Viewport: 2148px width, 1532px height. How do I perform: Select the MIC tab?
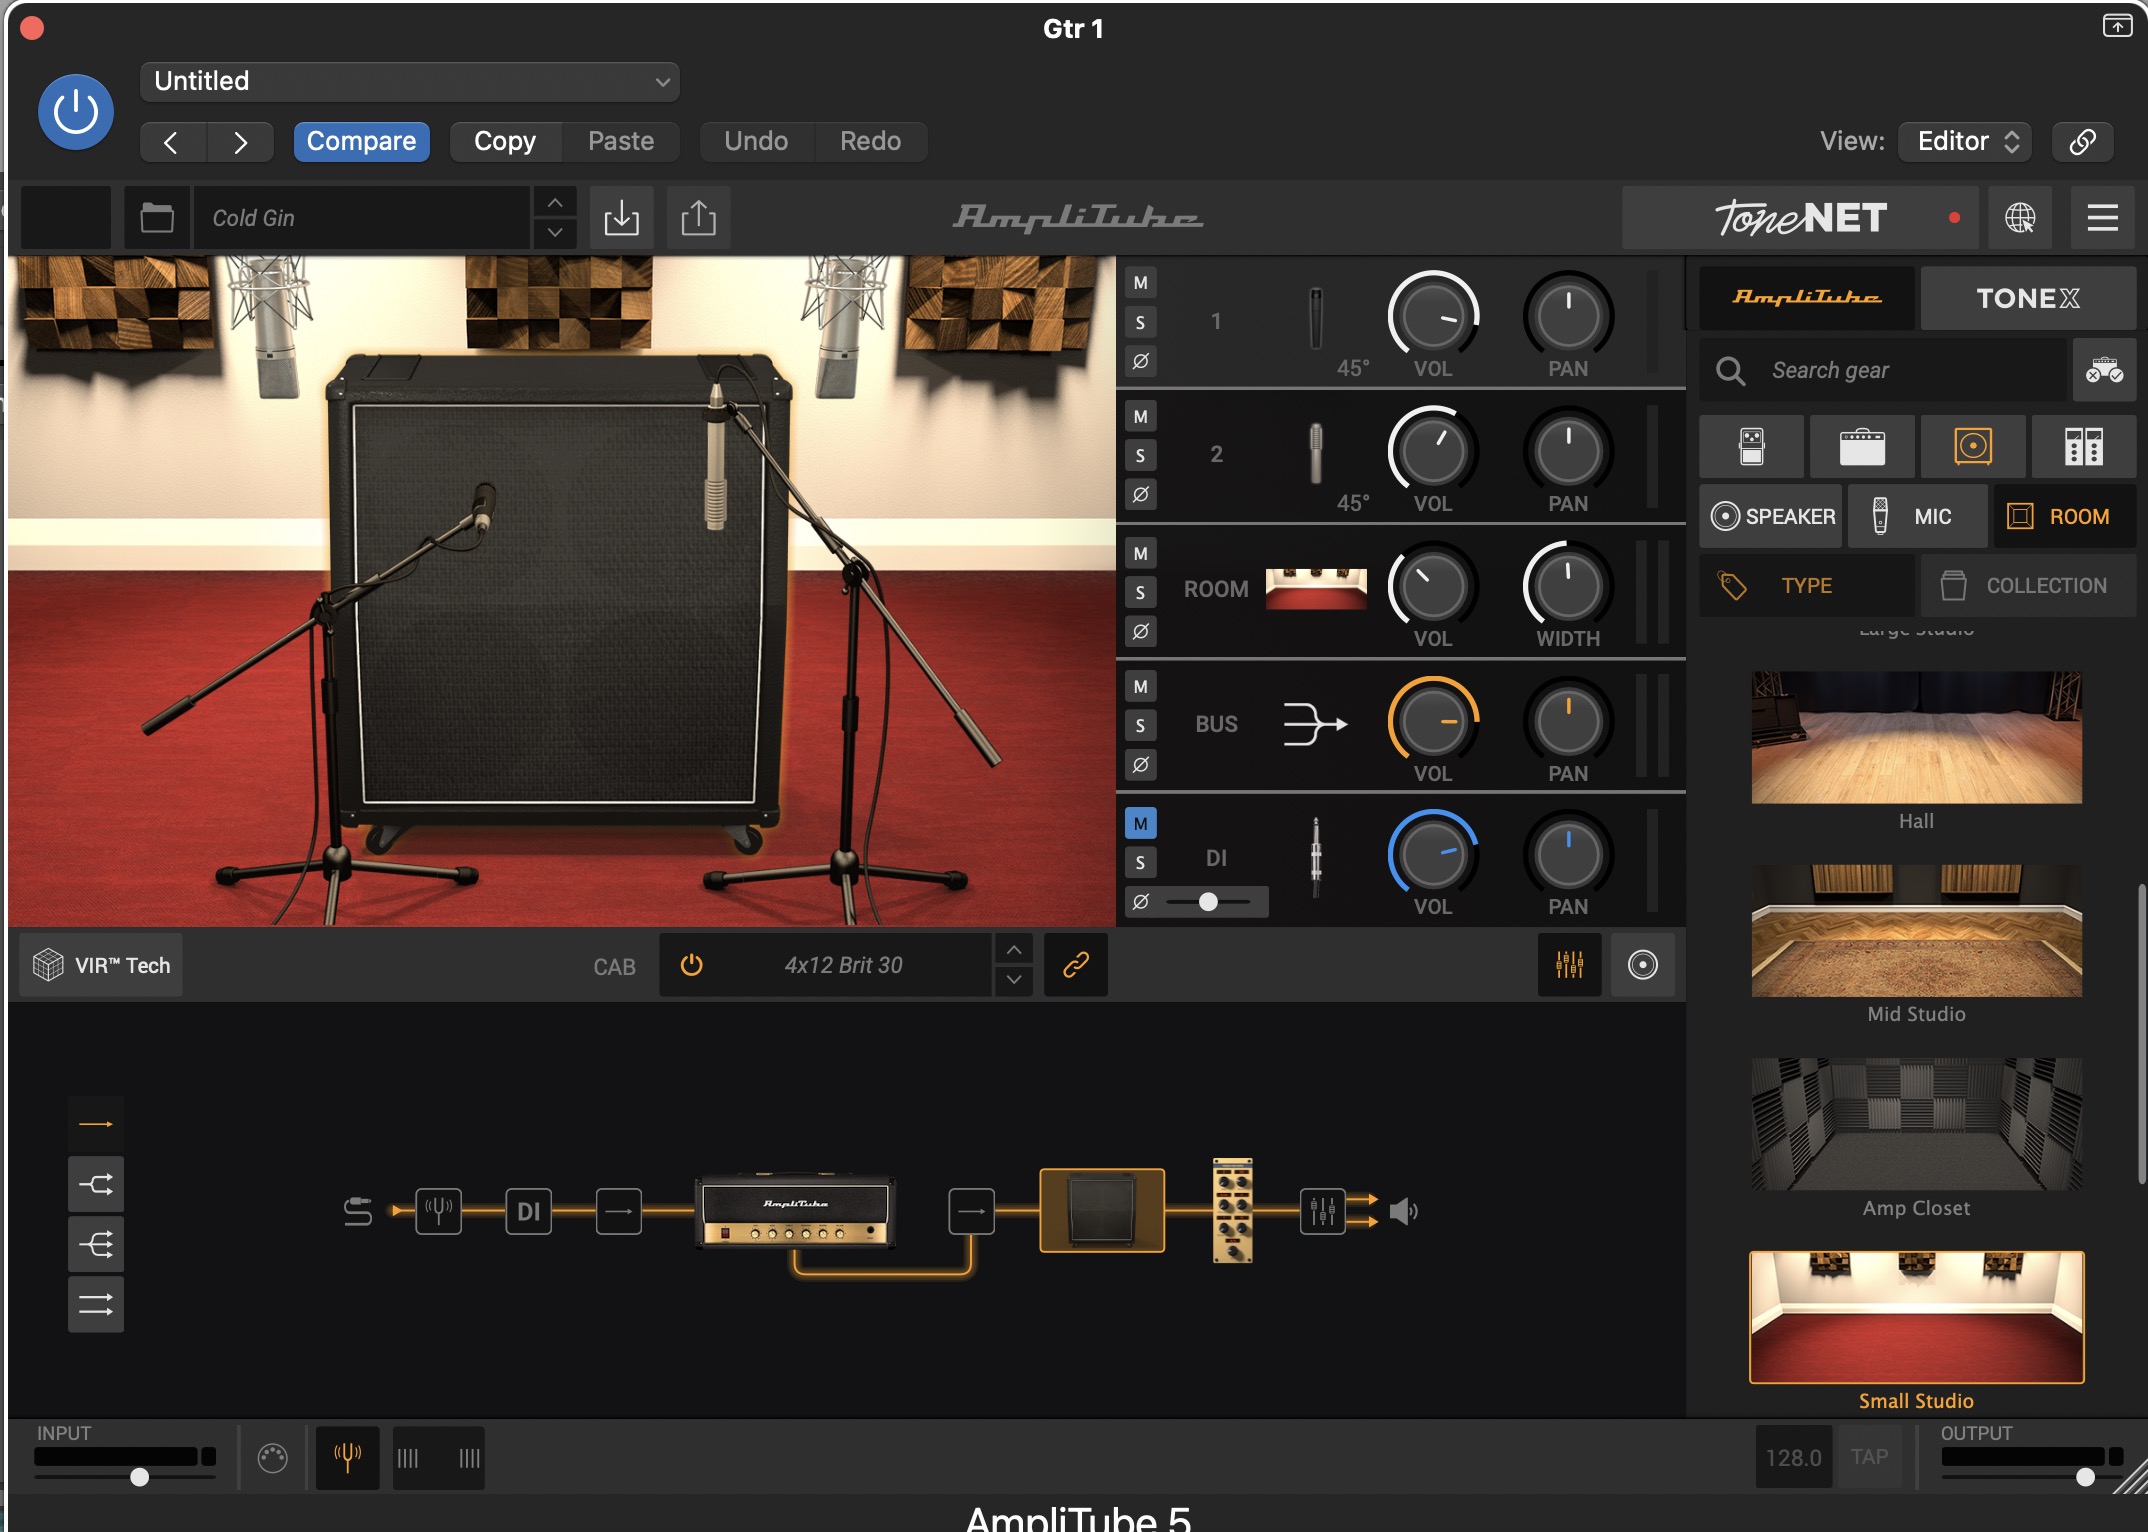point(1917,516)
